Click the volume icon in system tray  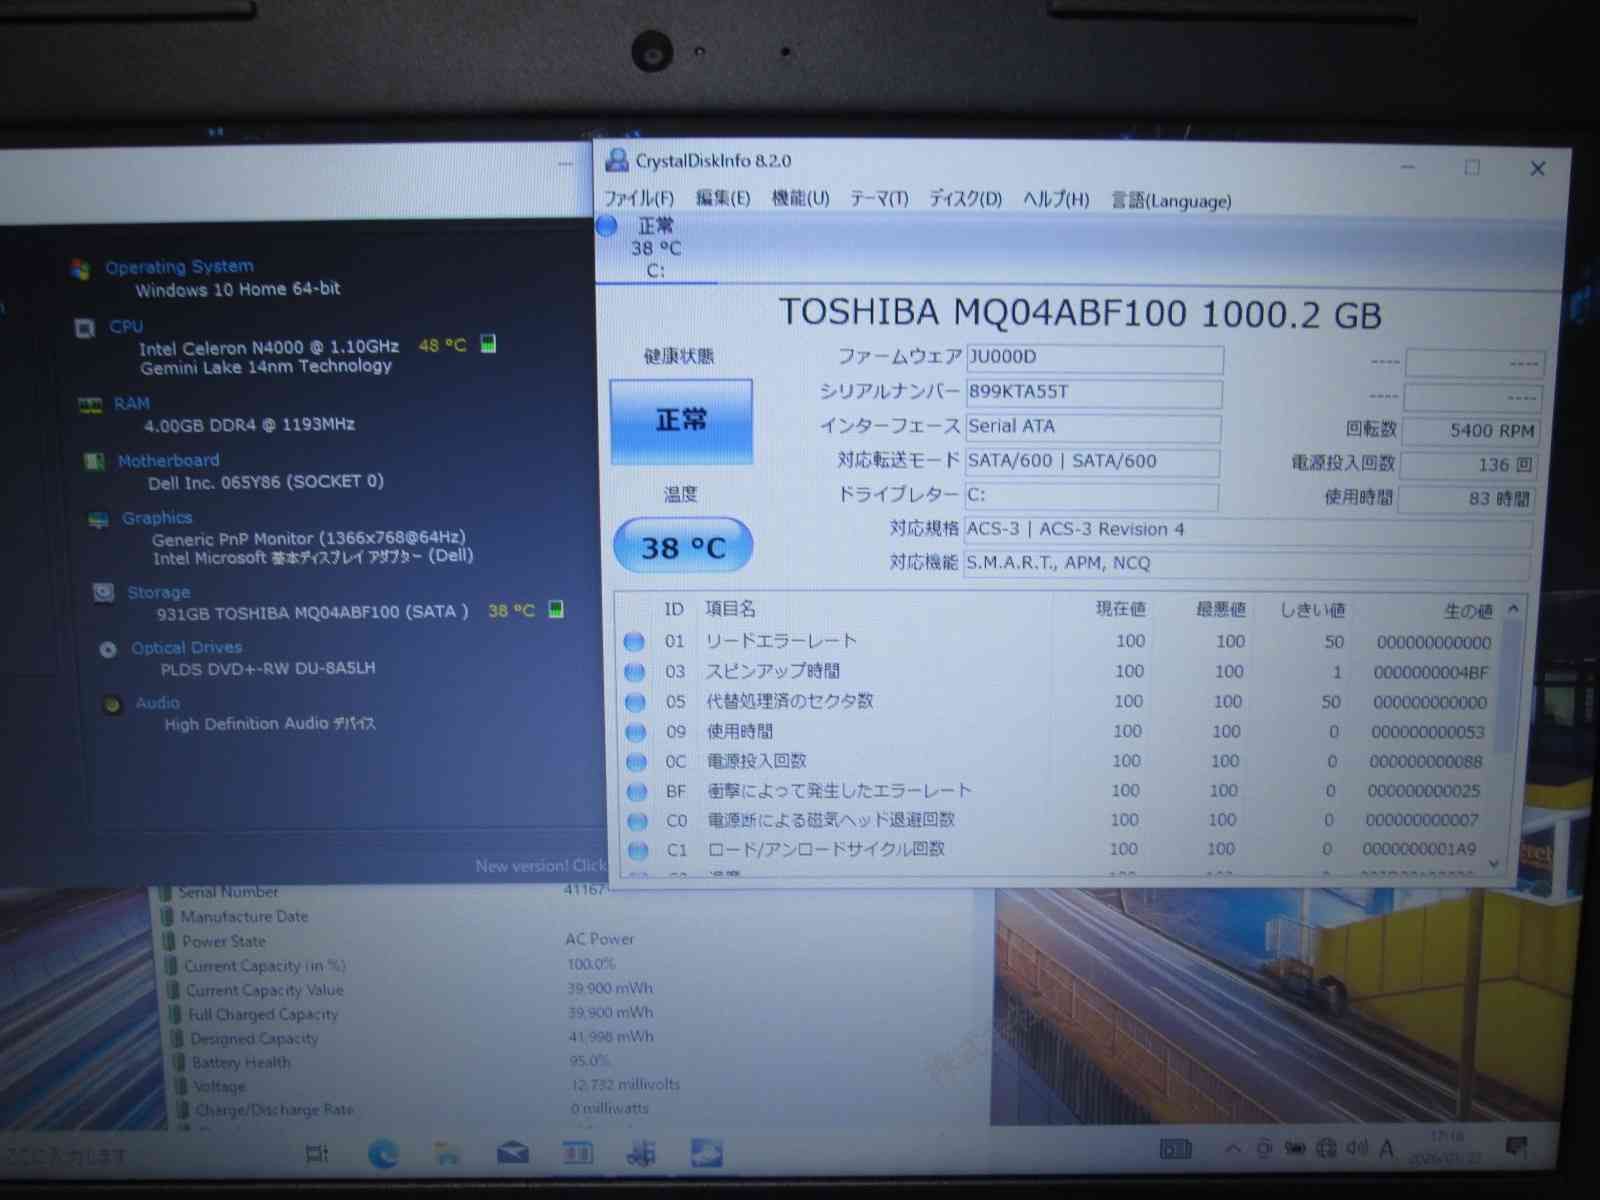pyautogui.click(x=1354, y=1149)
